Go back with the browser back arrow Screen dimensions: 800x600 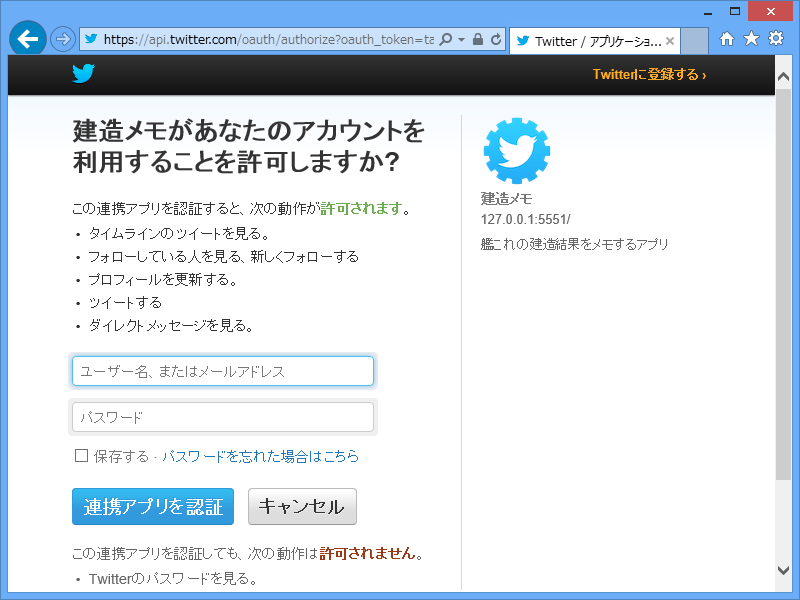(28, 39)
